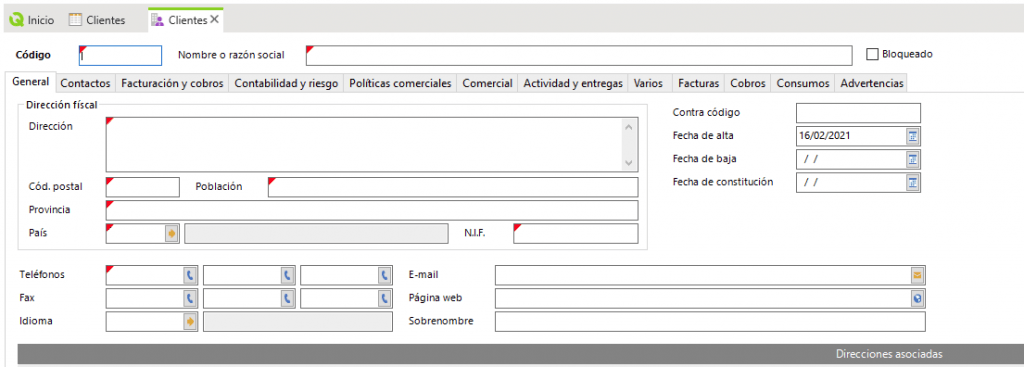
Task: Switch to the Varios tab
Action: [x=648, y=84]
